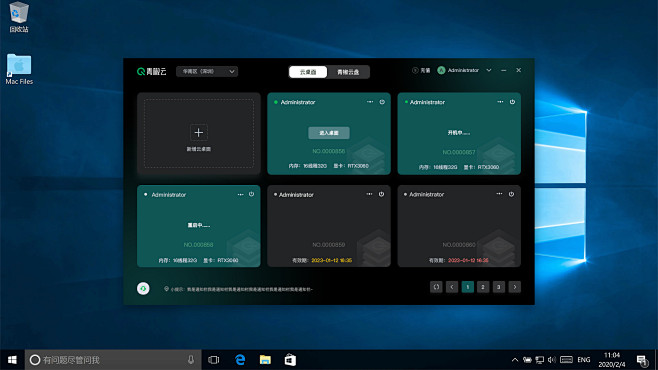
Task: Click the touch keyboard tray icon
Action: coord(566,360)
